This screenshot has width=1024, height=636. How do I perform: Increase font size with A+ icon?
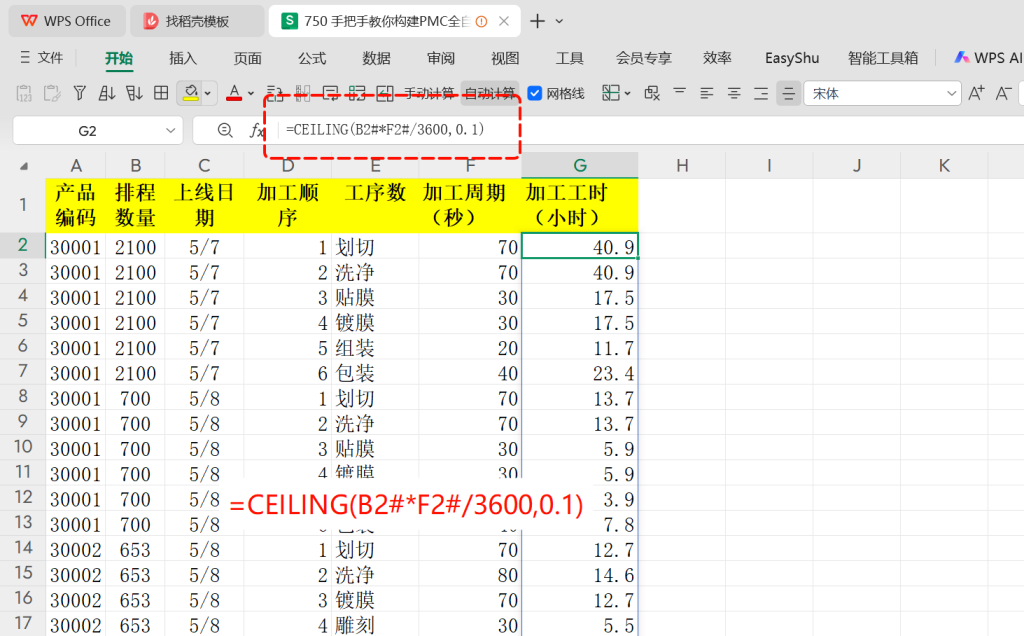[976, 93]
